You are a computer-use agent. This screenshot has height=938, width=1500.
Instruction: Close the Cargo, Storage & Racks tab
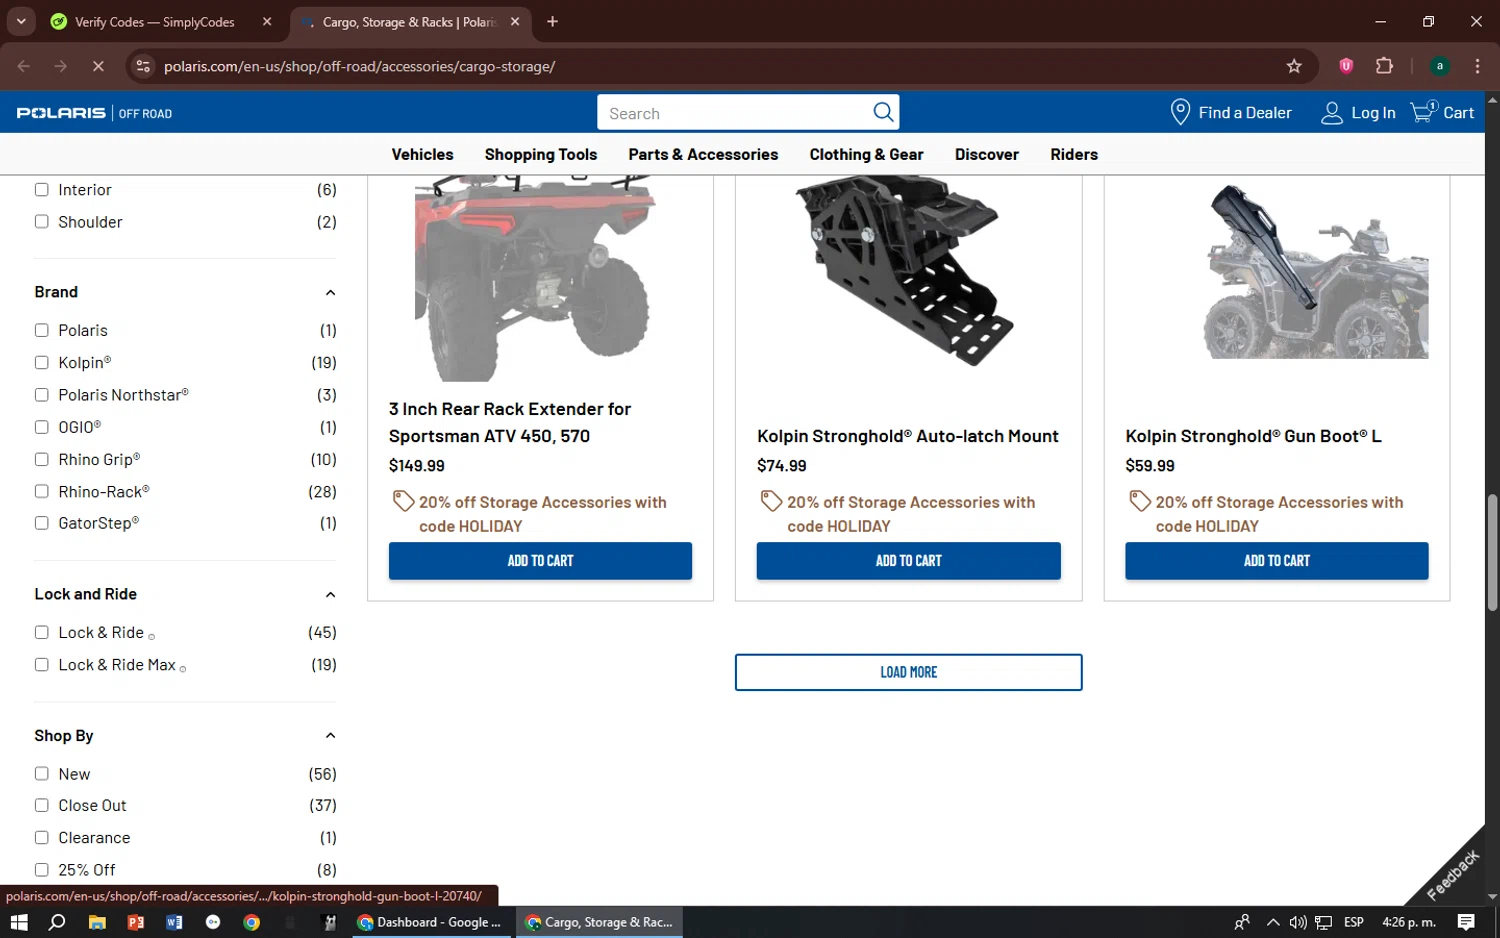[515, 21]
